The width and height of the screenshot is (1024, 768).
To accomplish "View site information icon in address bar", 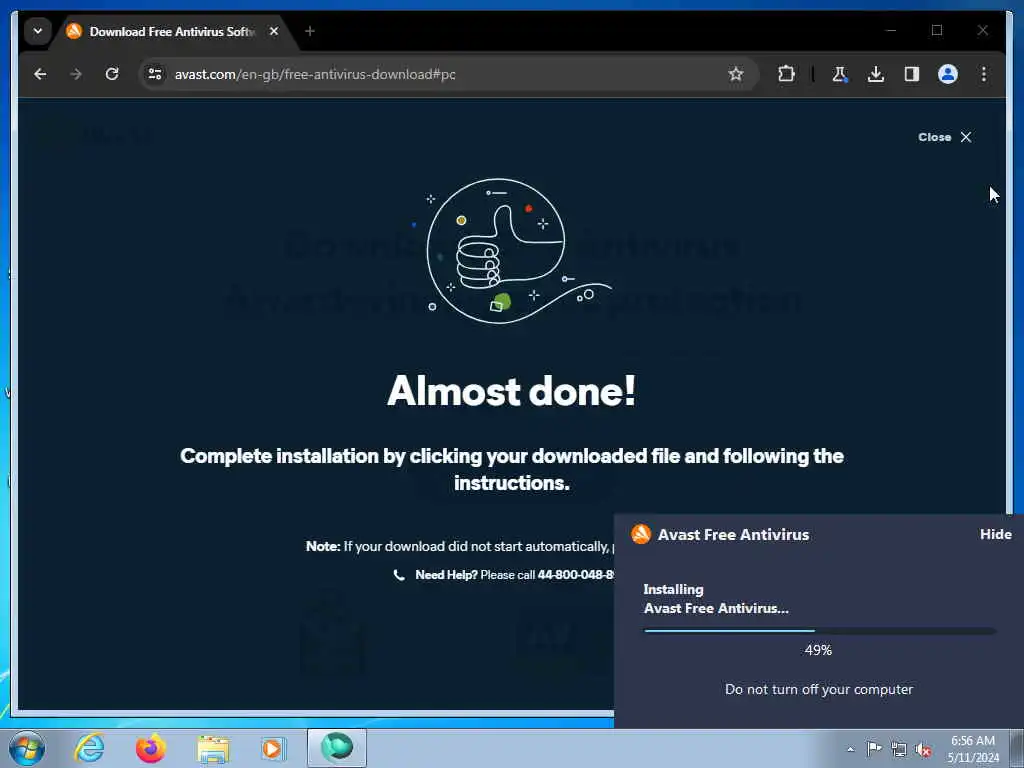I will click(155, 74).
